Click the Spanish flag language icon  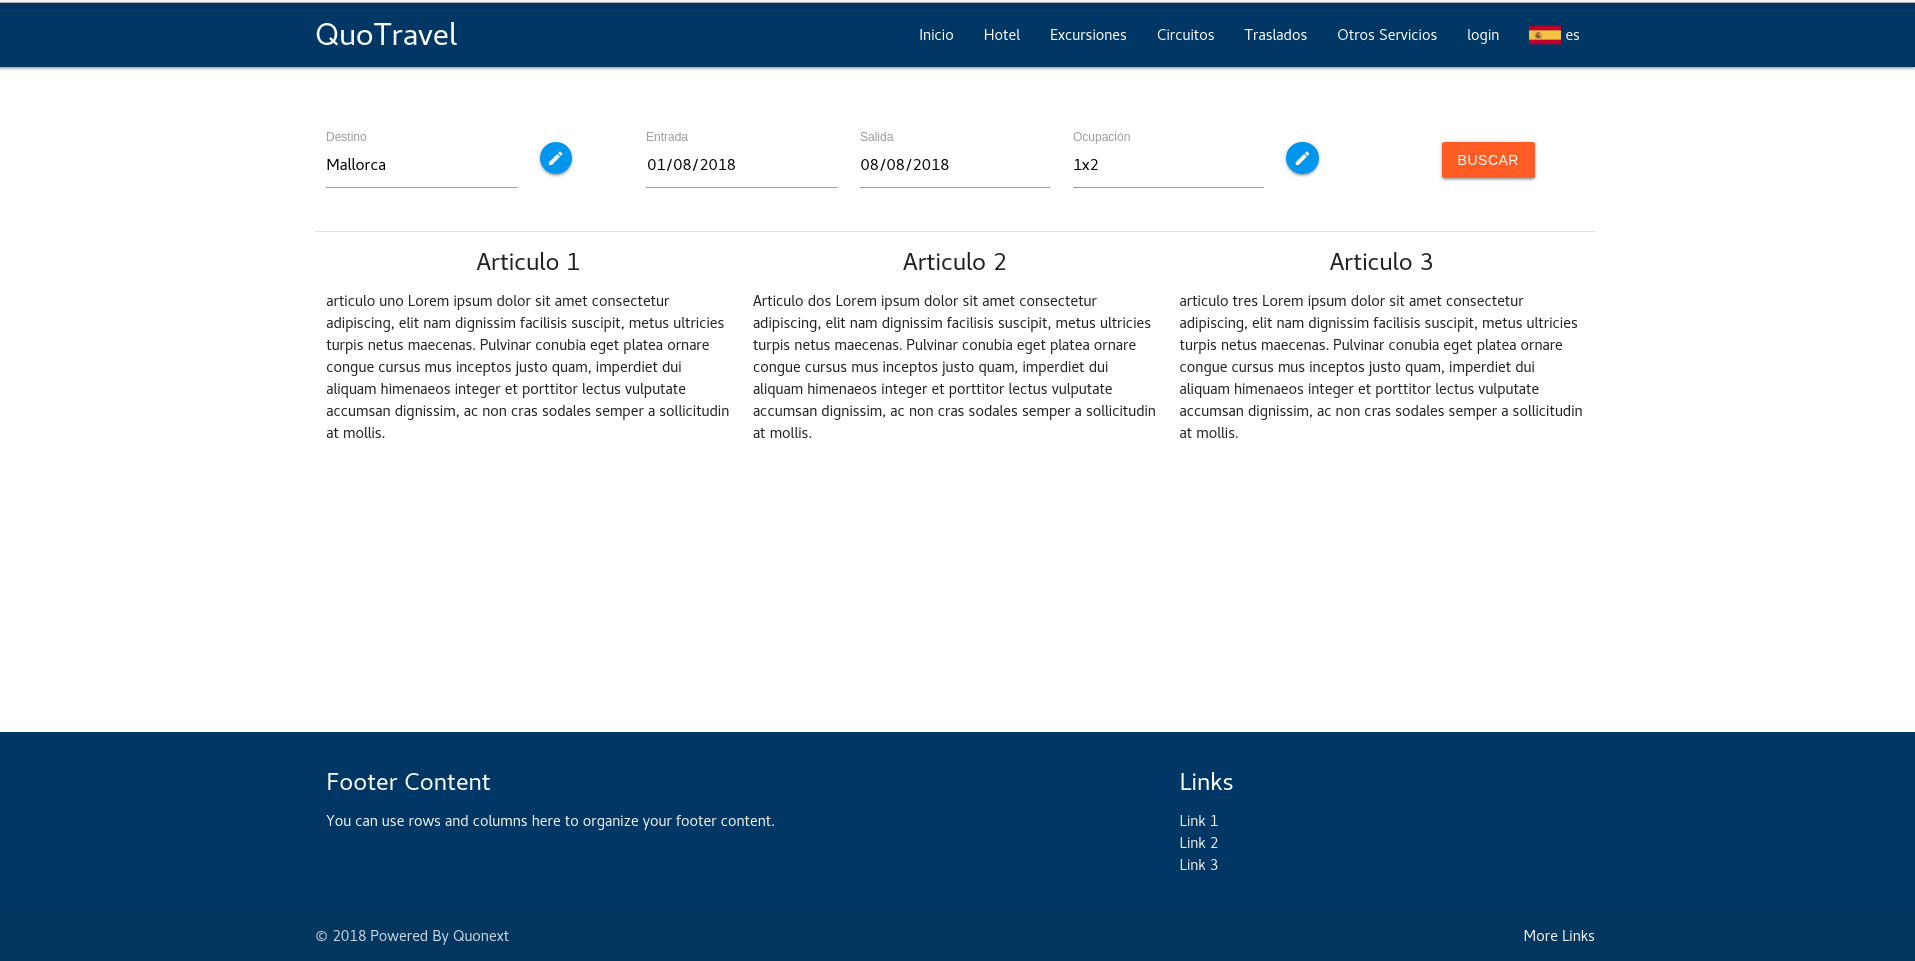coord(1544,35)
